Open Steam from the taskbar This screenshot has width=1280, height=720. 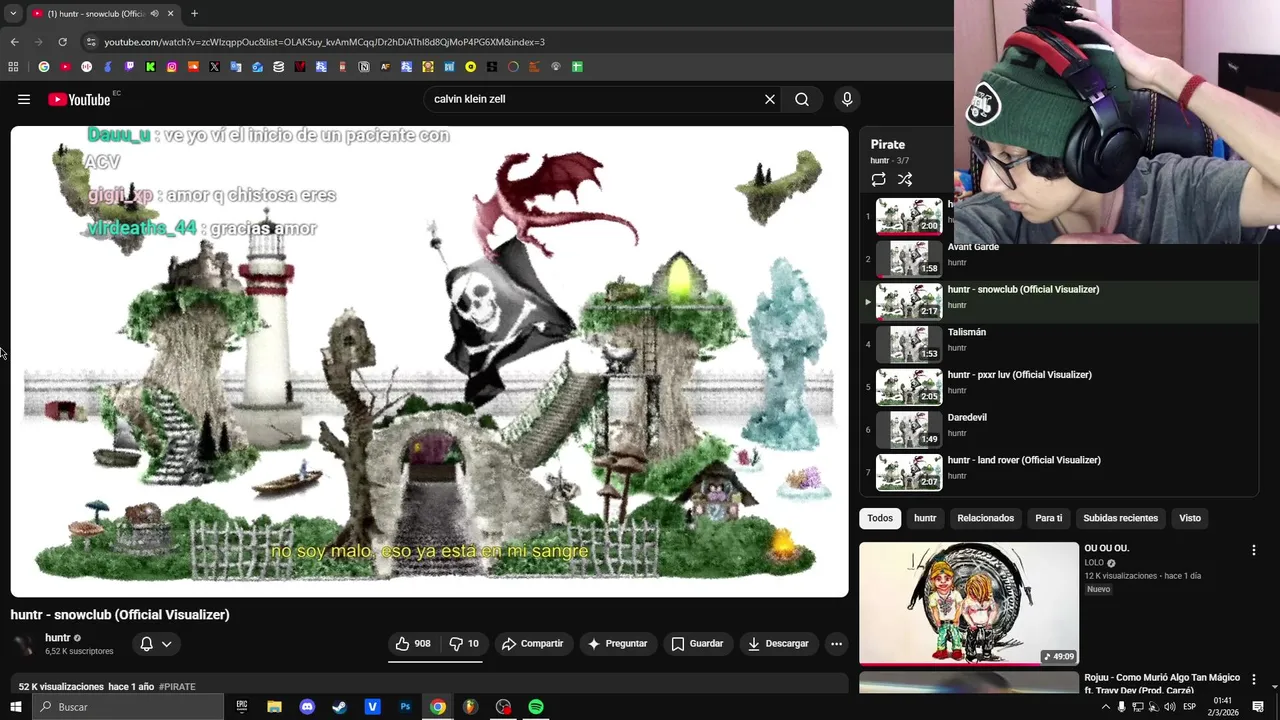point(340,707)
